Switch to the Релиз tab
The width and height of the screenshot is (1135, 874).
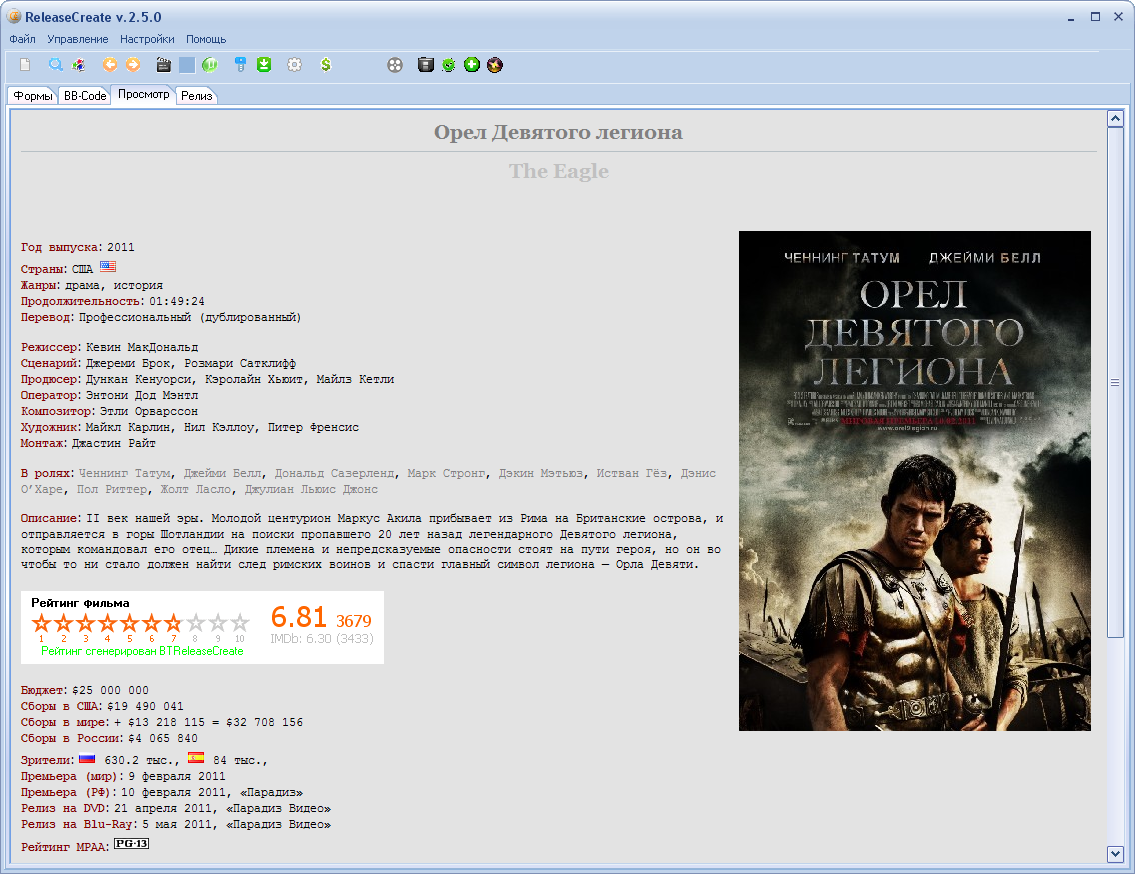[197, 96]
